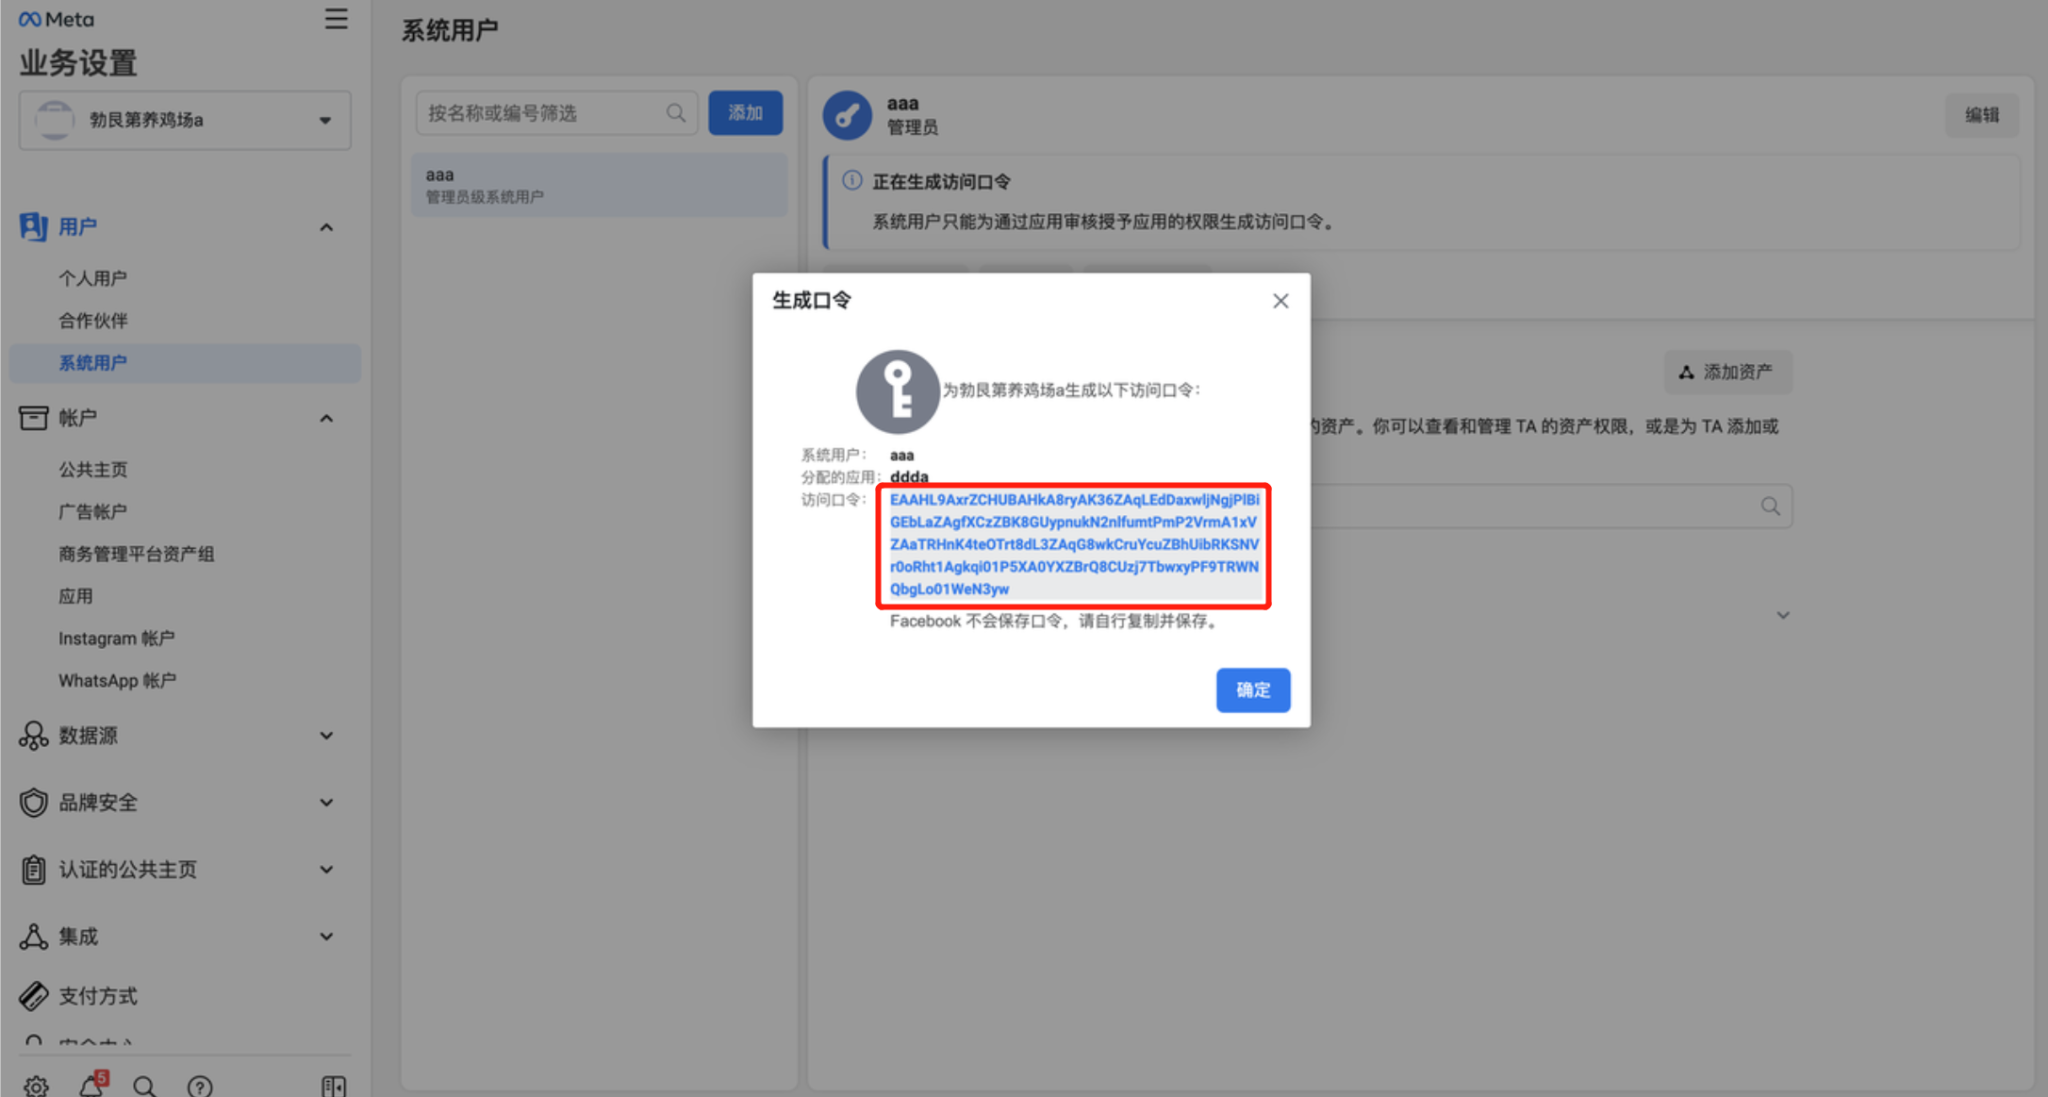Screen dimensions: 2048x1097
Task: Close the 生成口令 dialog with X
Action: click(x=1280, y=301)
